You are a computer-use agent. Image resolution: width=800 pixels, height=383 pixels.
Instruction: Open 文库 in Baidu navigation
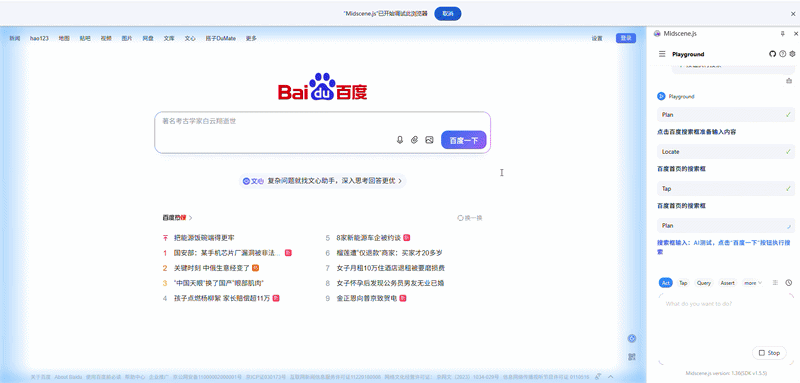(169, 38)
